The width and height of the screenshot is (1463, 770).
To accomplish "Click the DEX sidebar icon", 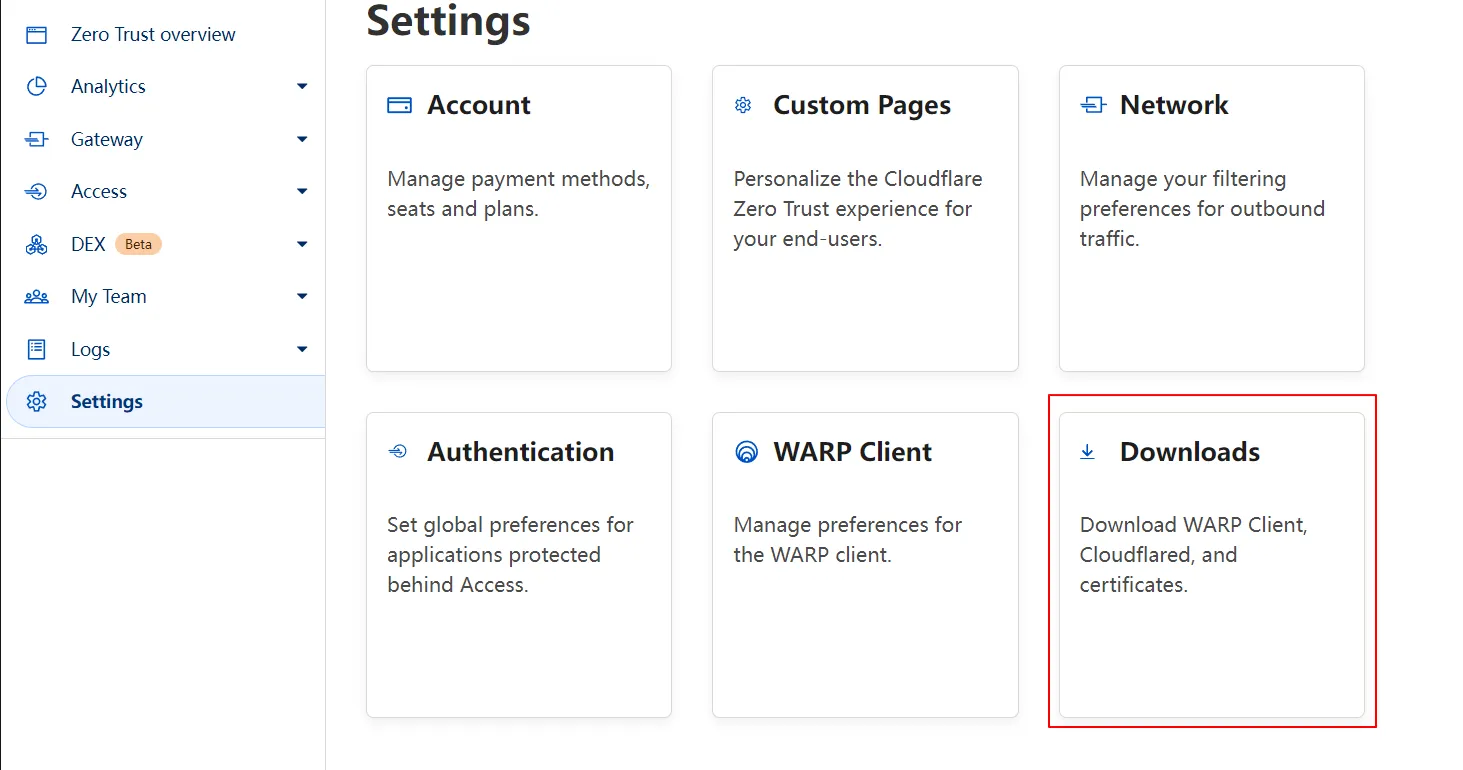I will (37, 245).
